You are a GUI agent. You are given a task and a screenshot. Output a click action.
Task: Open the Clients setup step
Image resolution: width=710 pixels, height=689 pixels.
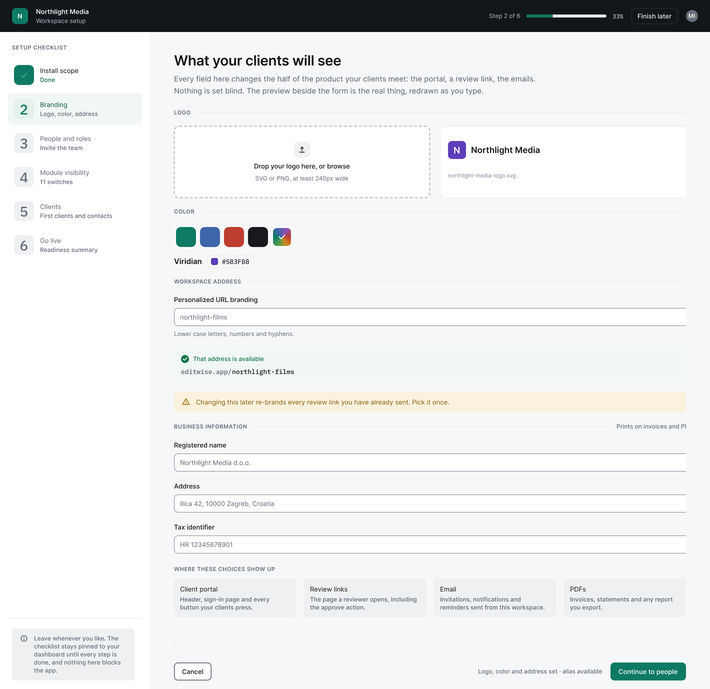pos(75,211)
